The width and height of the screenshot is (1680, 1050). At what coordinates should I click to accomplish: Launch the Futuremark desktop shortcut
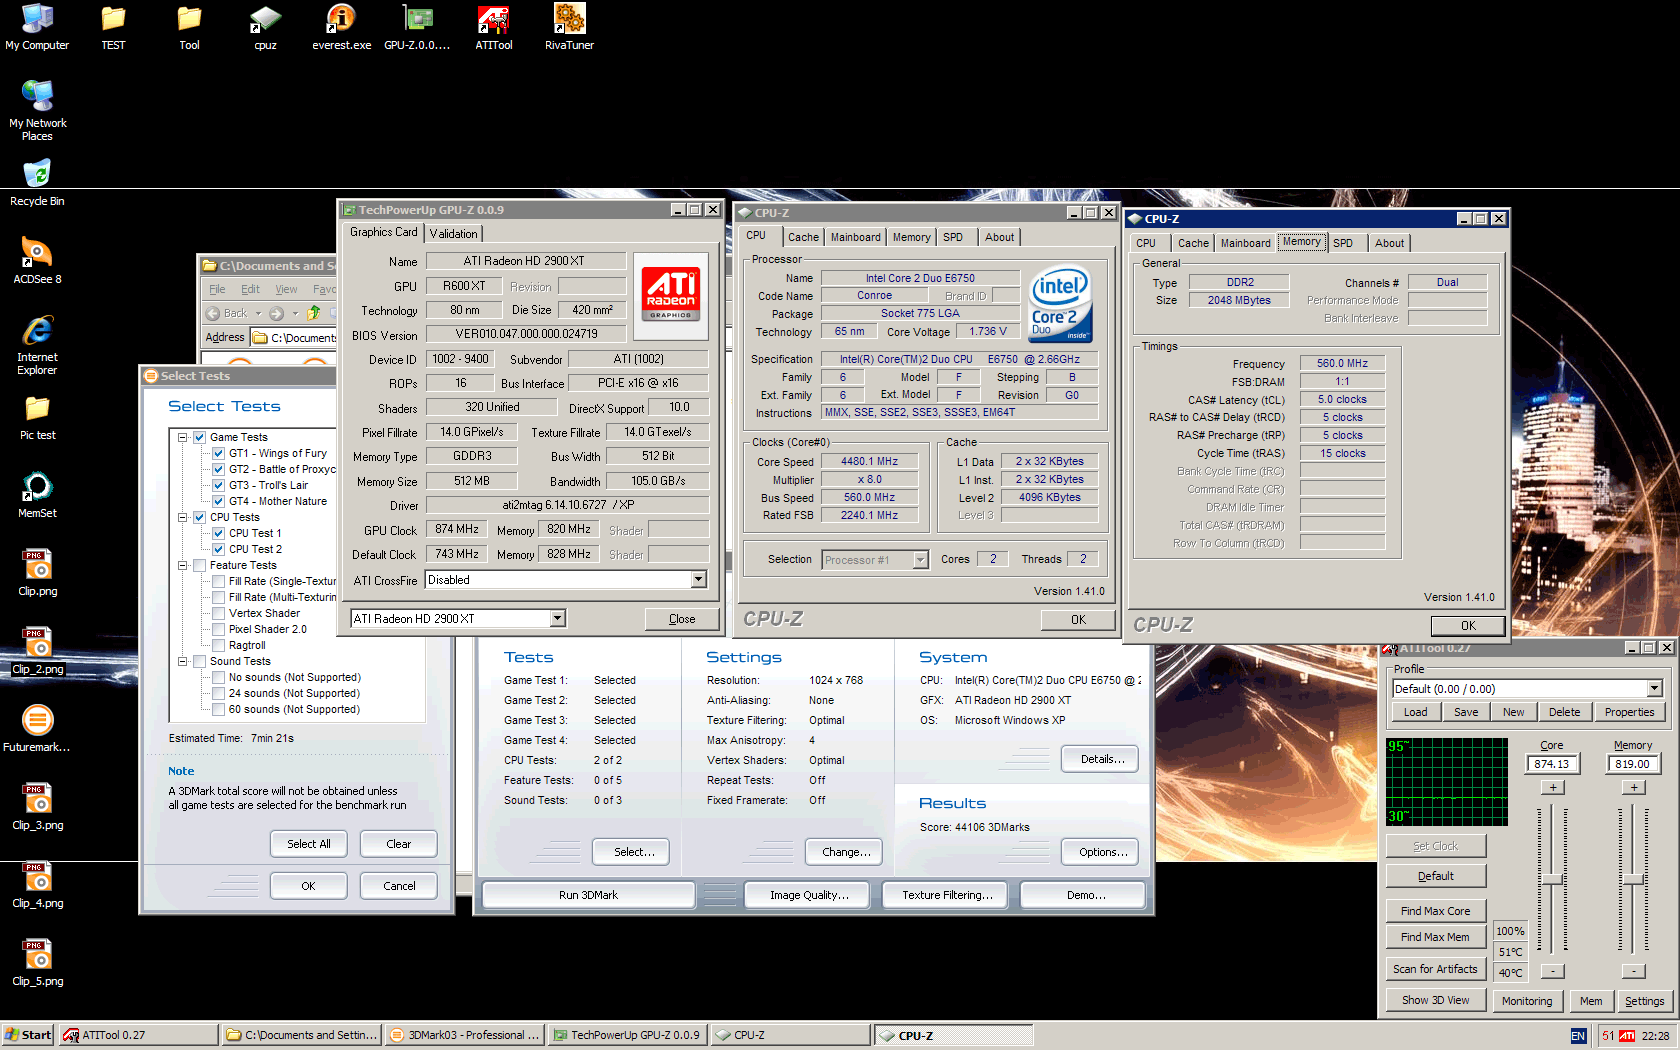[37, 729]
